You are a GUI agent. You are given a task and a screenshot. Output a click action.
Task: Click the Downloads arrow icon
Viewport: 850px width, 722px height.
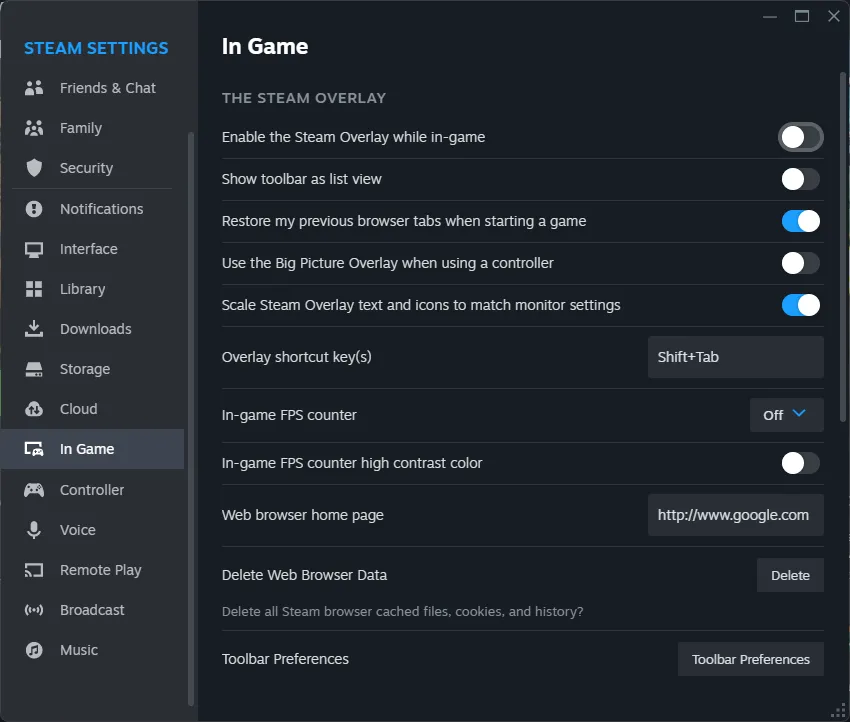click(x=34, y=329)
